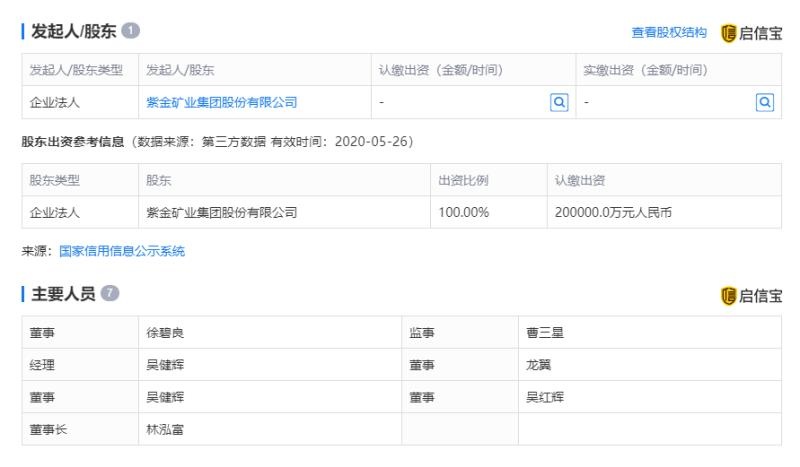Open the blue 紫金矿业集团股份有限公司 company link

click(221, 102)
